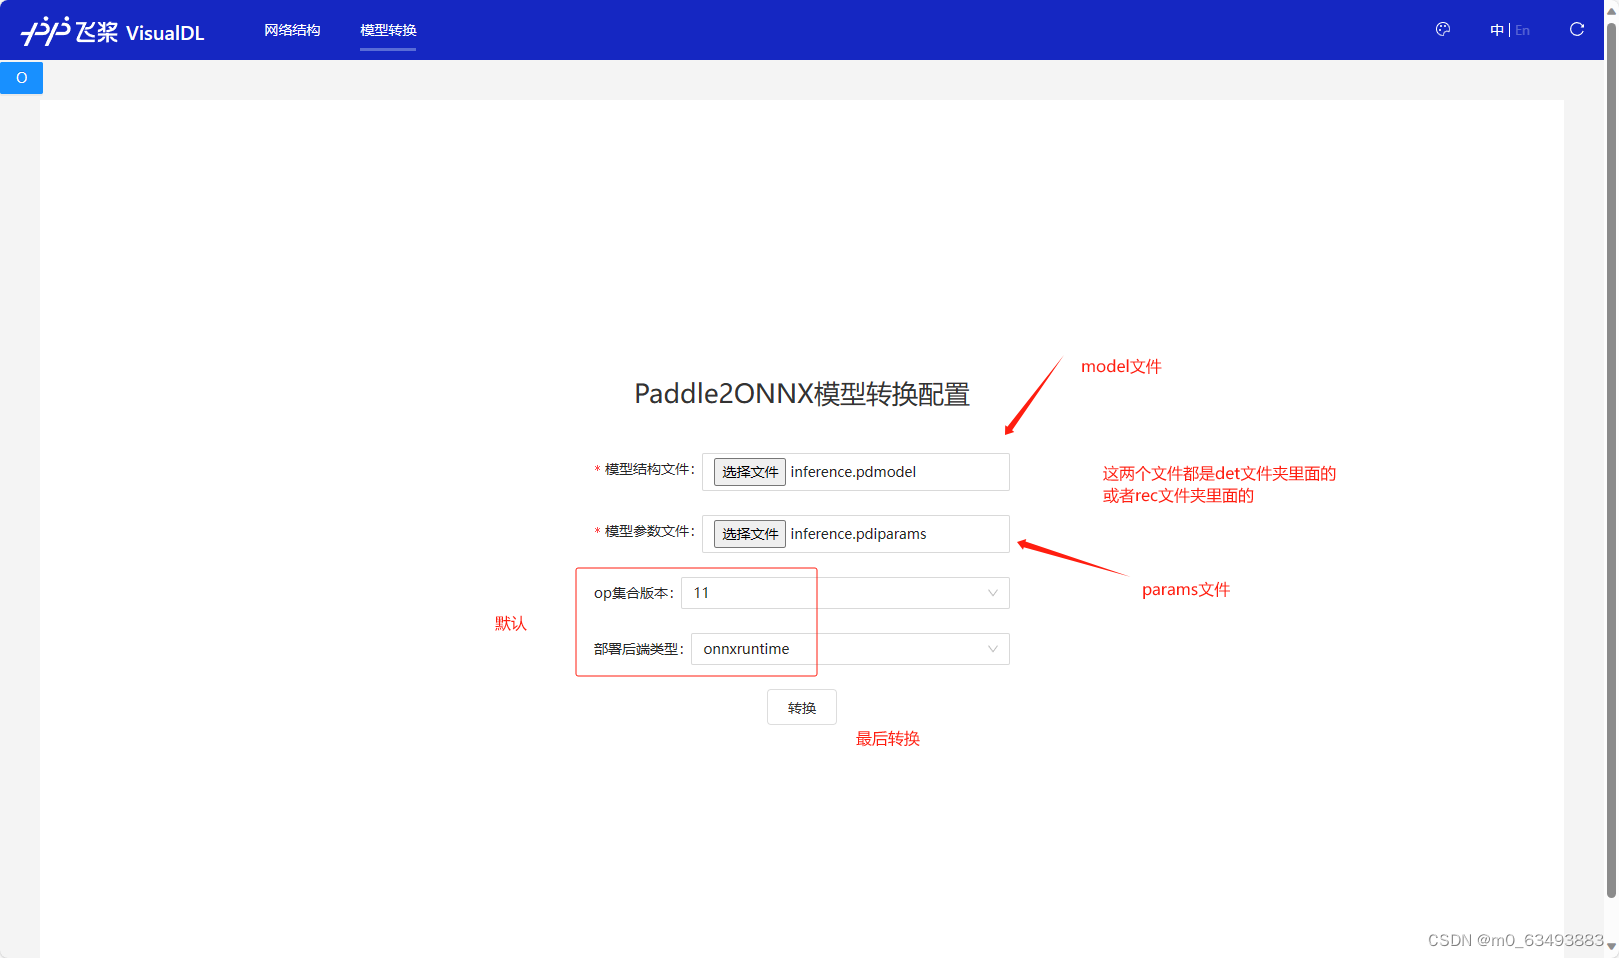Click the op集合版本 label
The image size is (1619, 958).
[634, 593]
